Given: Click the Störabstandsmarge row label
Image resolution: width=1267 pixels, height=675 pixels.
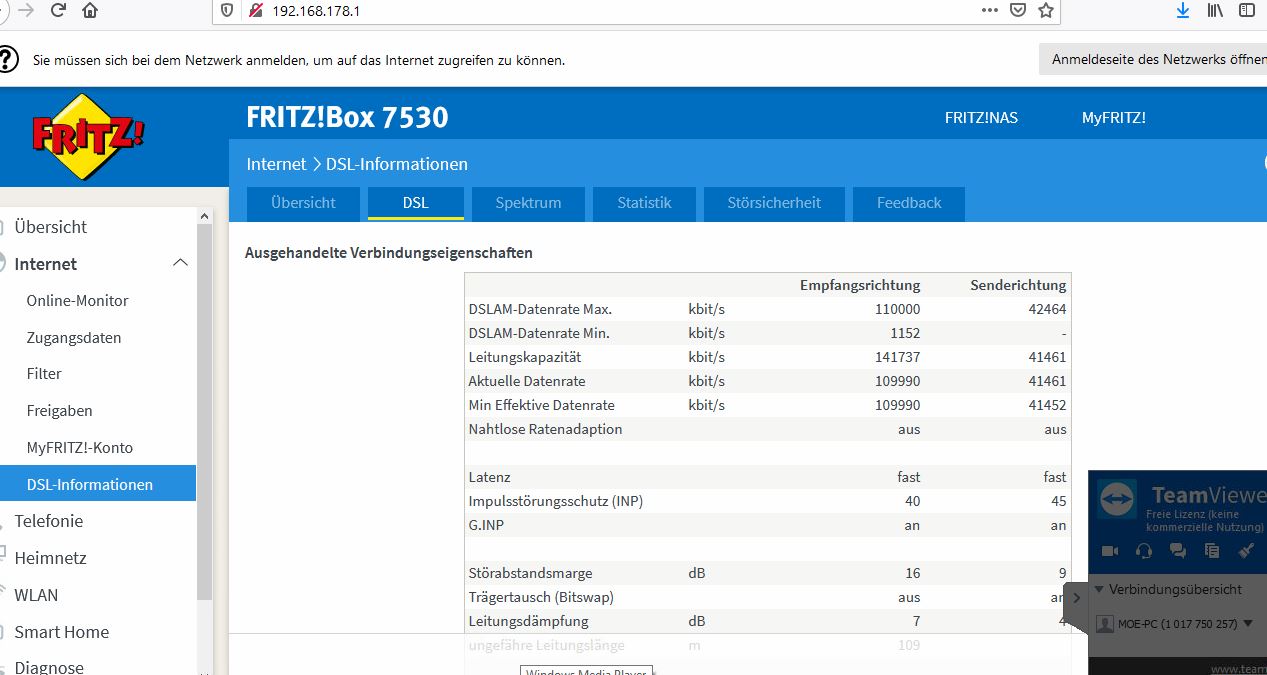Looking at the screenshot, I should point(530,573).
